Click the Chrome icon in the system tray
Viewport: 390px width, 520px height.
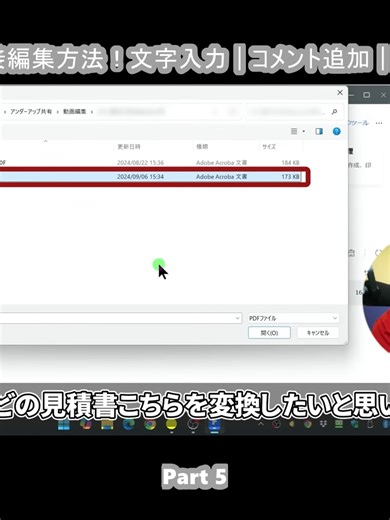pos(308,424)
